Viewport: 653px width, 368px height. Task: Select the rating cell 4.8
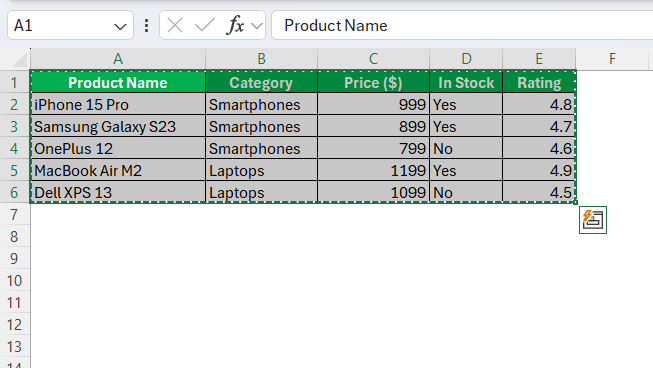(539, 104)
